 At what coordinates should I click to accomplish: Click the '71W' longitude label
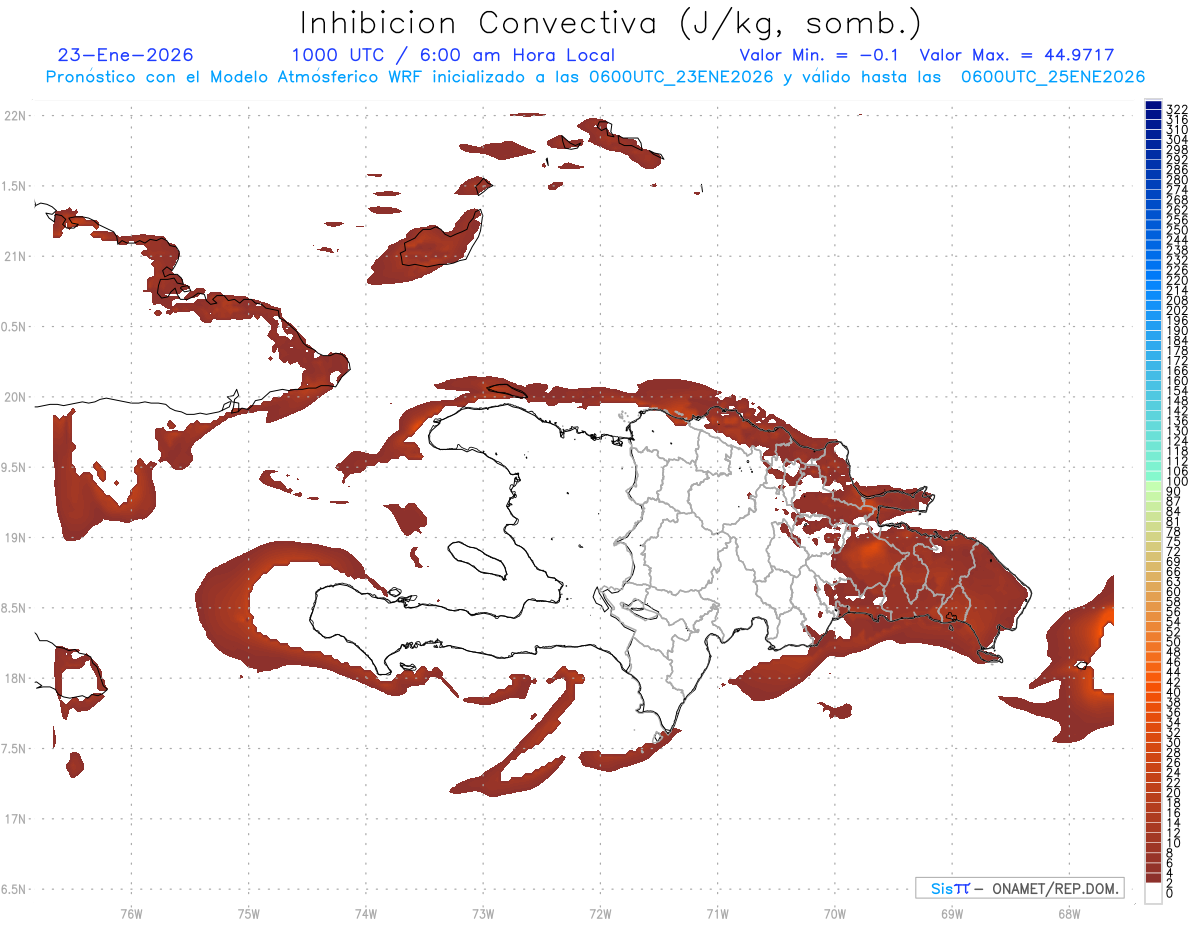717,913
